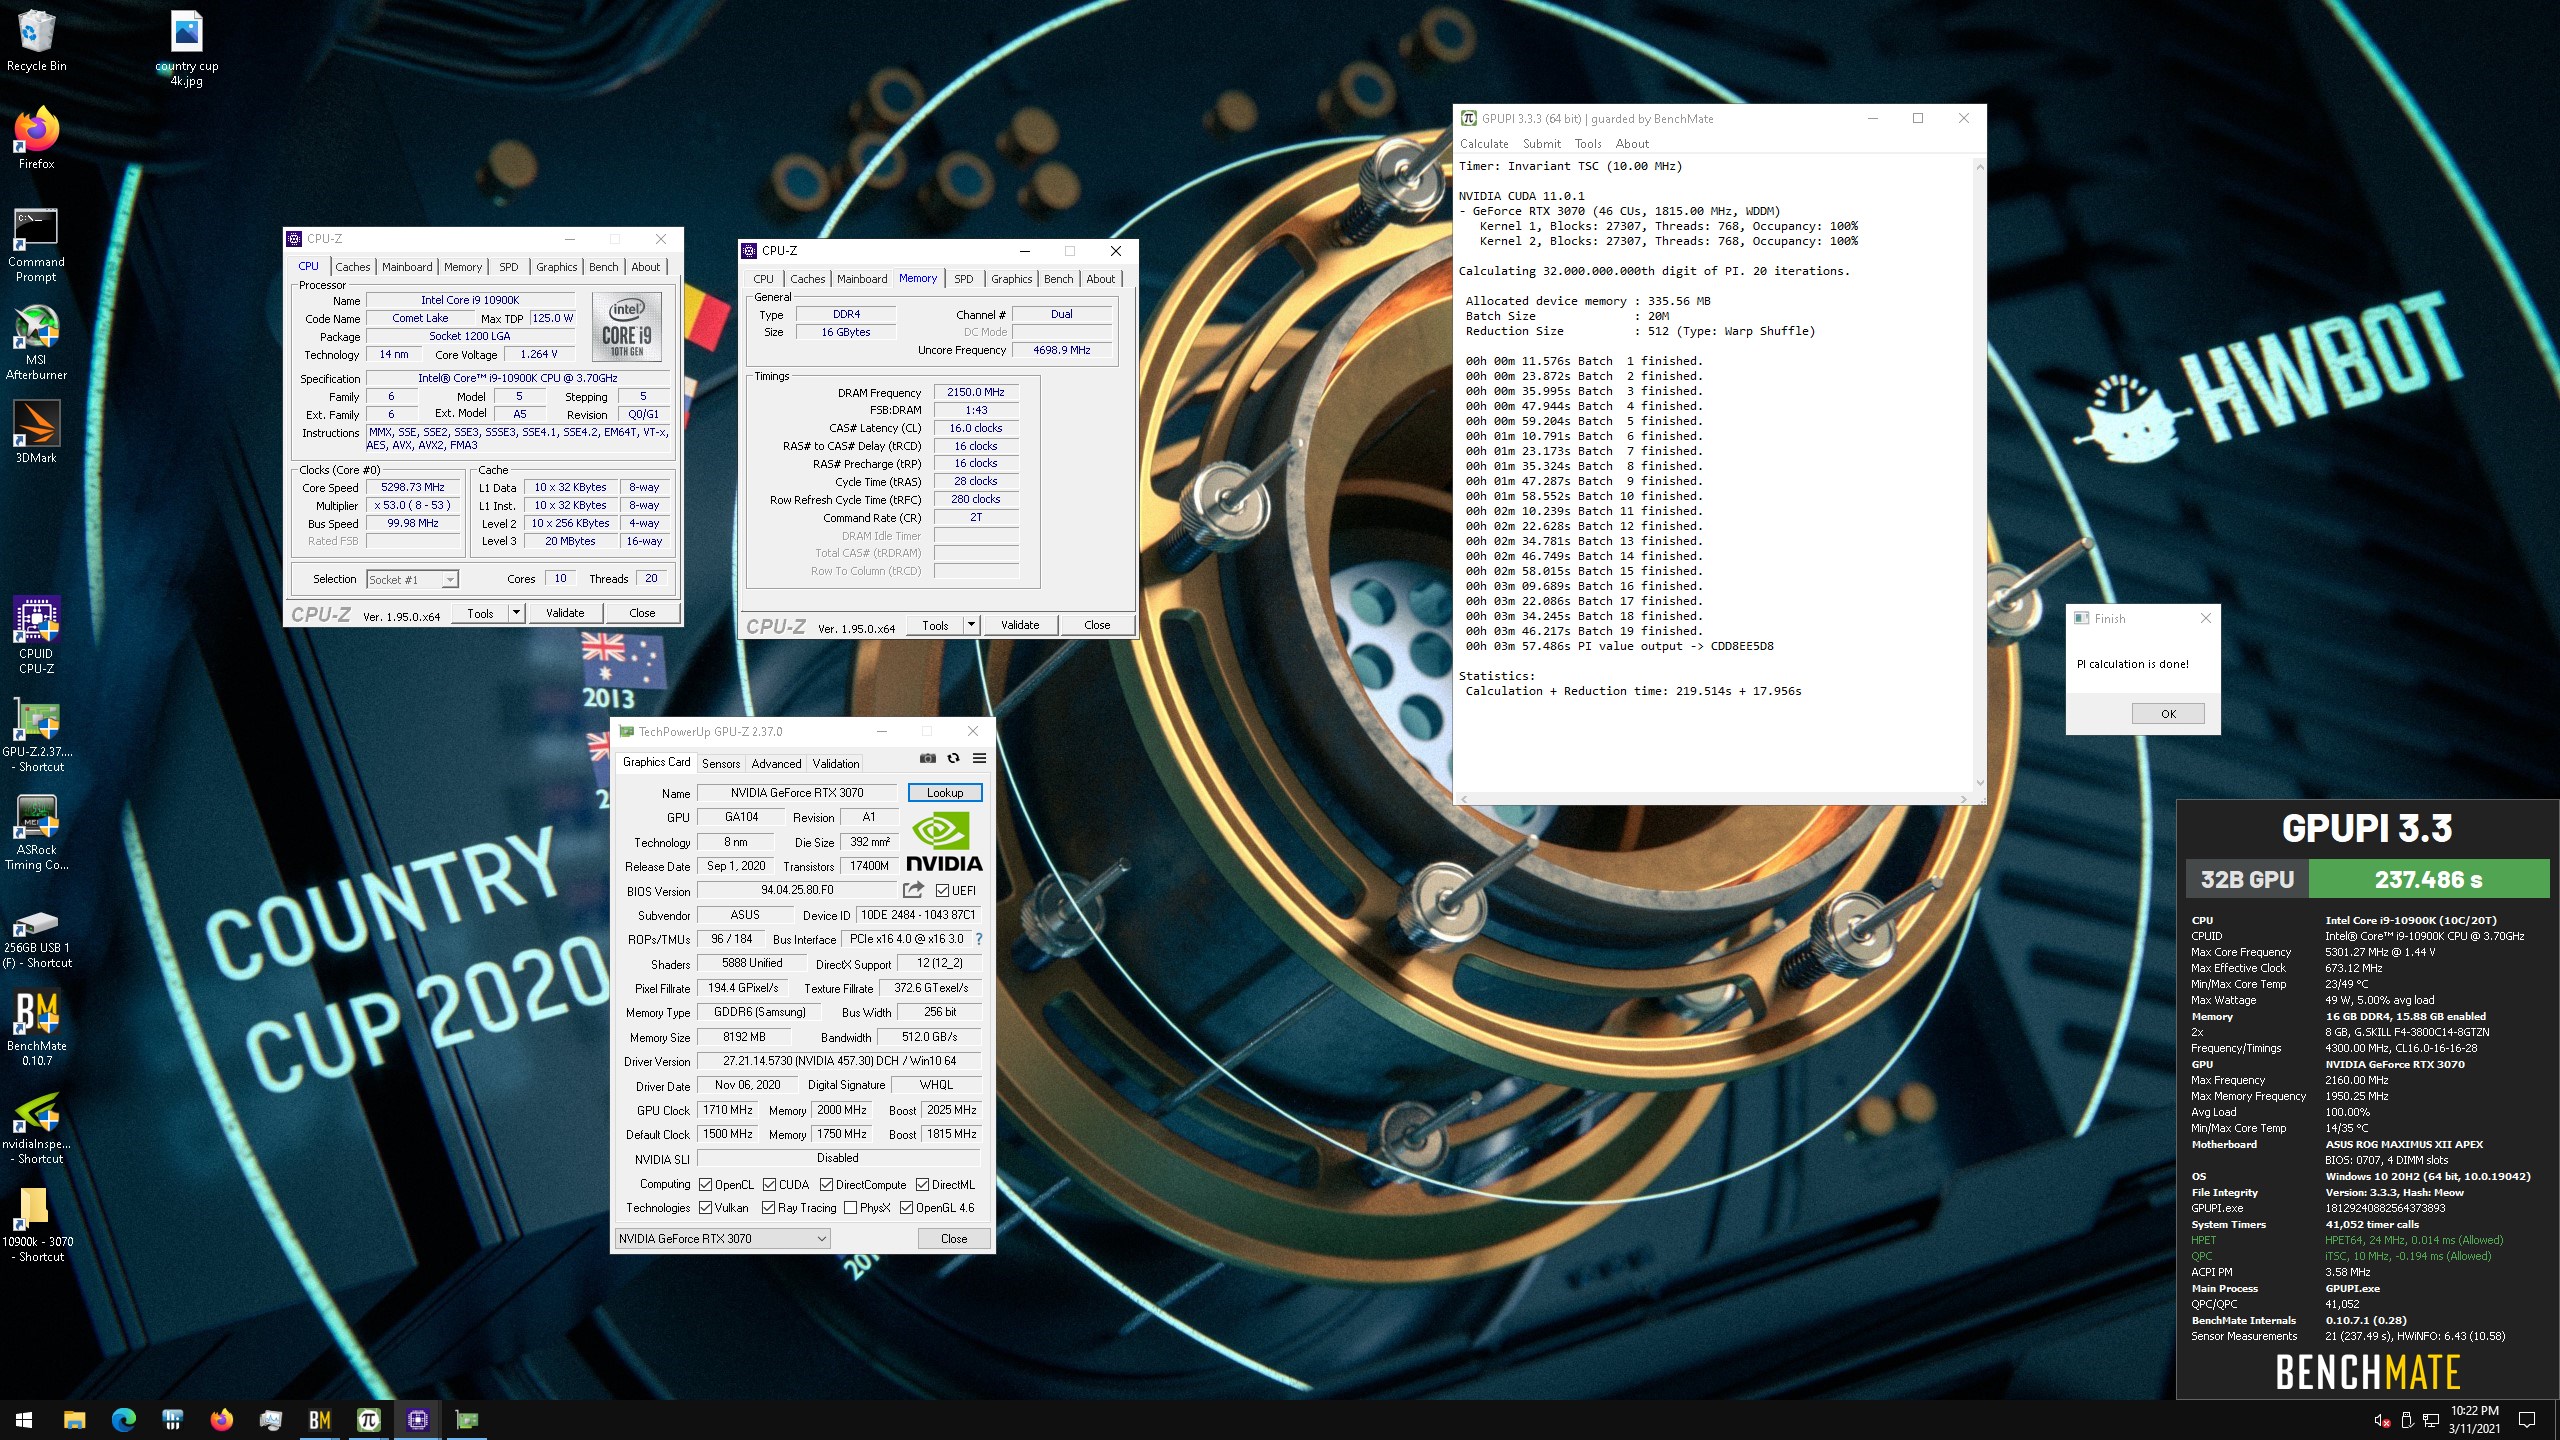Switch to the BenchMate taskbar icon
Image resolution: width=2560 pixels, height=1440 pixels.
[319, 1420]
